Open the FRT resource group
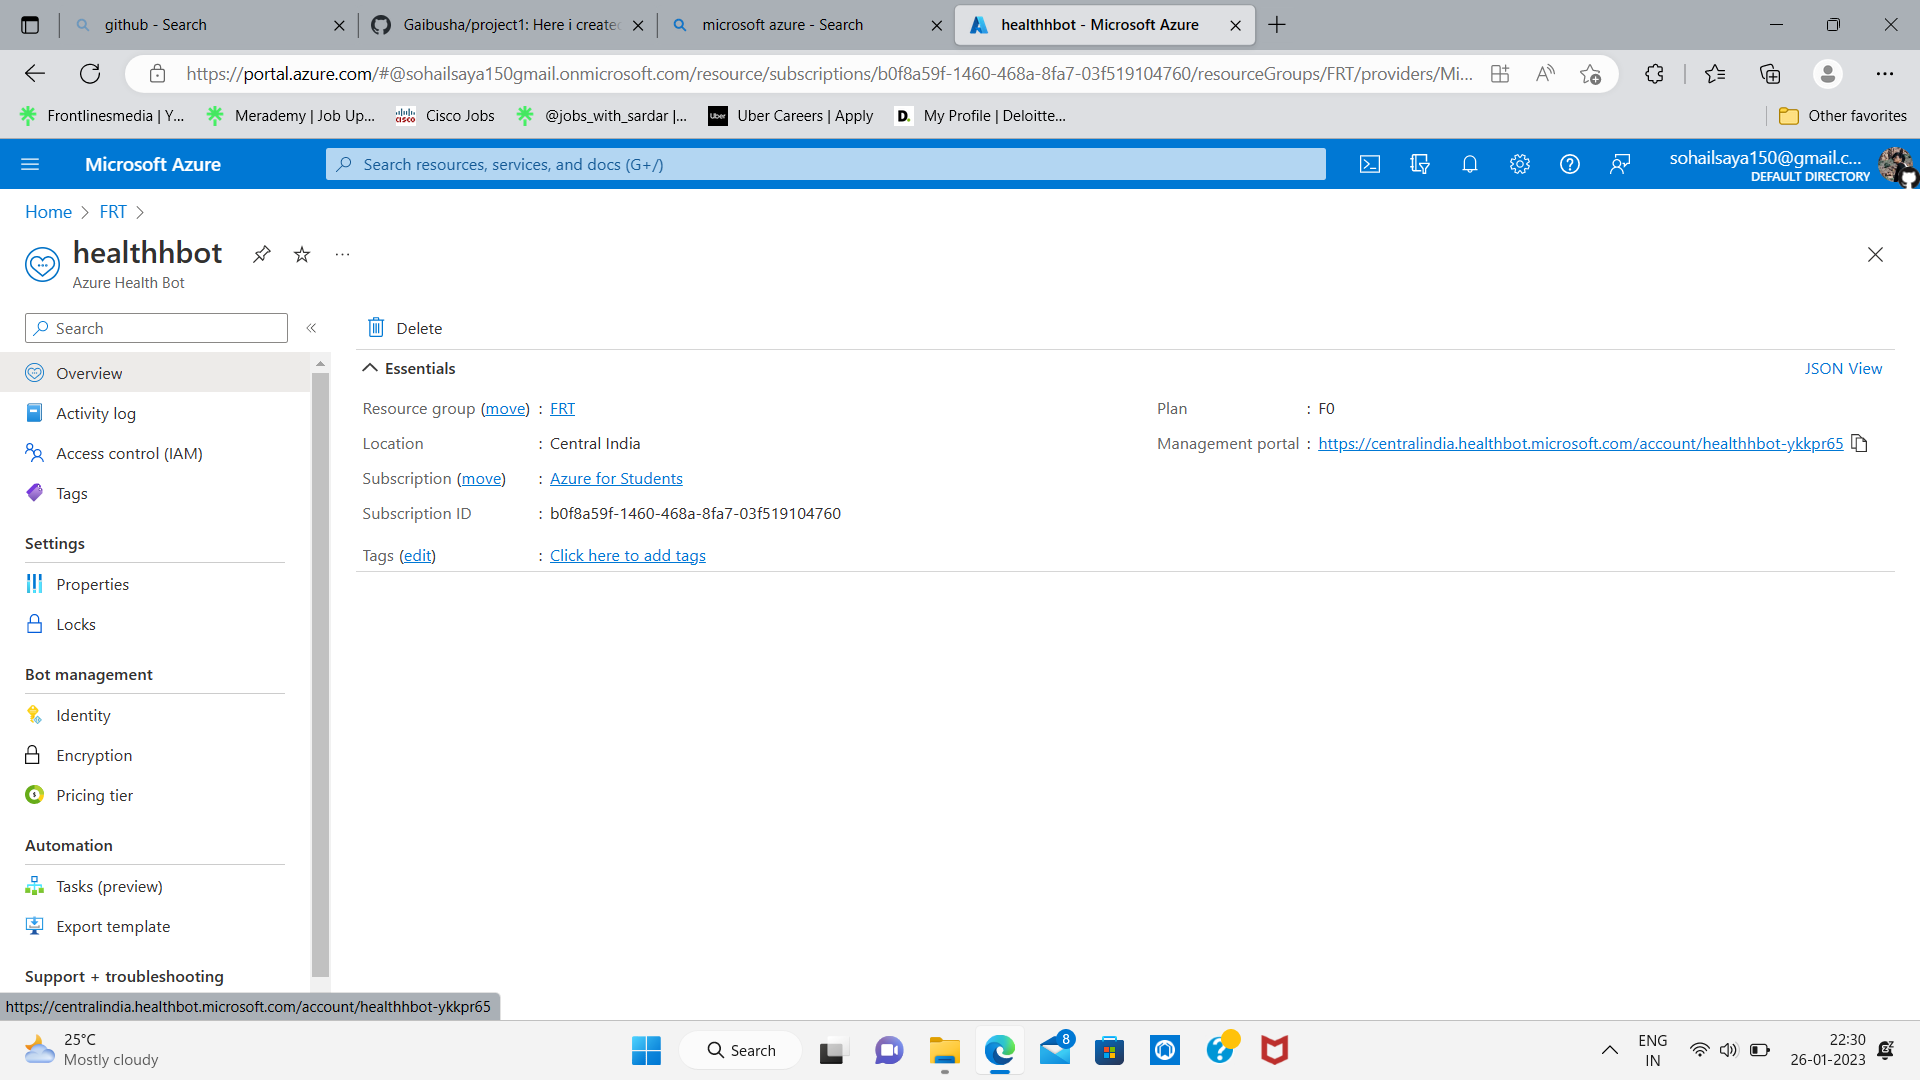 [x=562, y=408]
